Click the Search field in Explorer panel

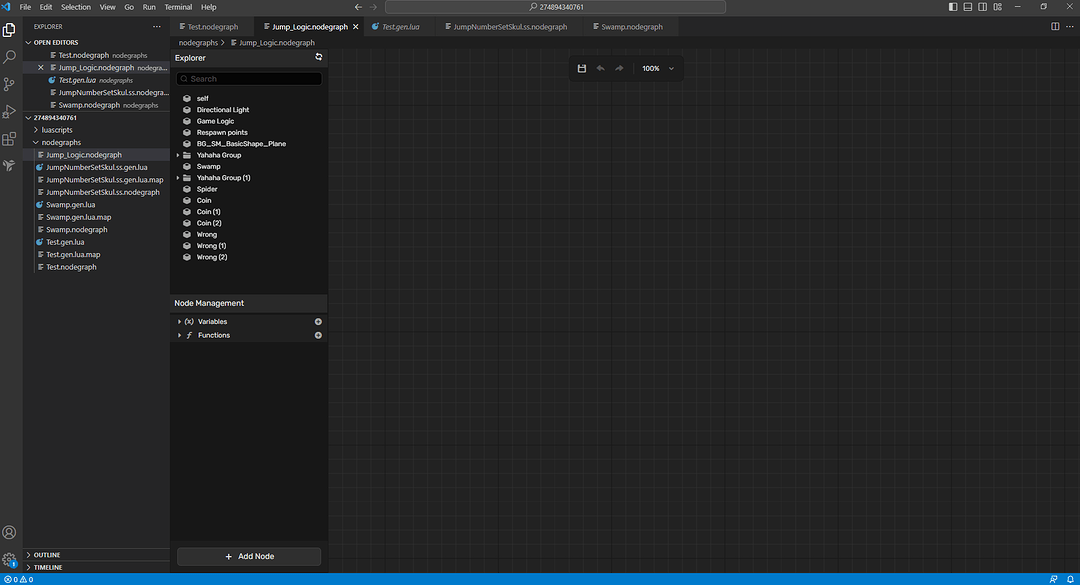[x=249, y=79]
